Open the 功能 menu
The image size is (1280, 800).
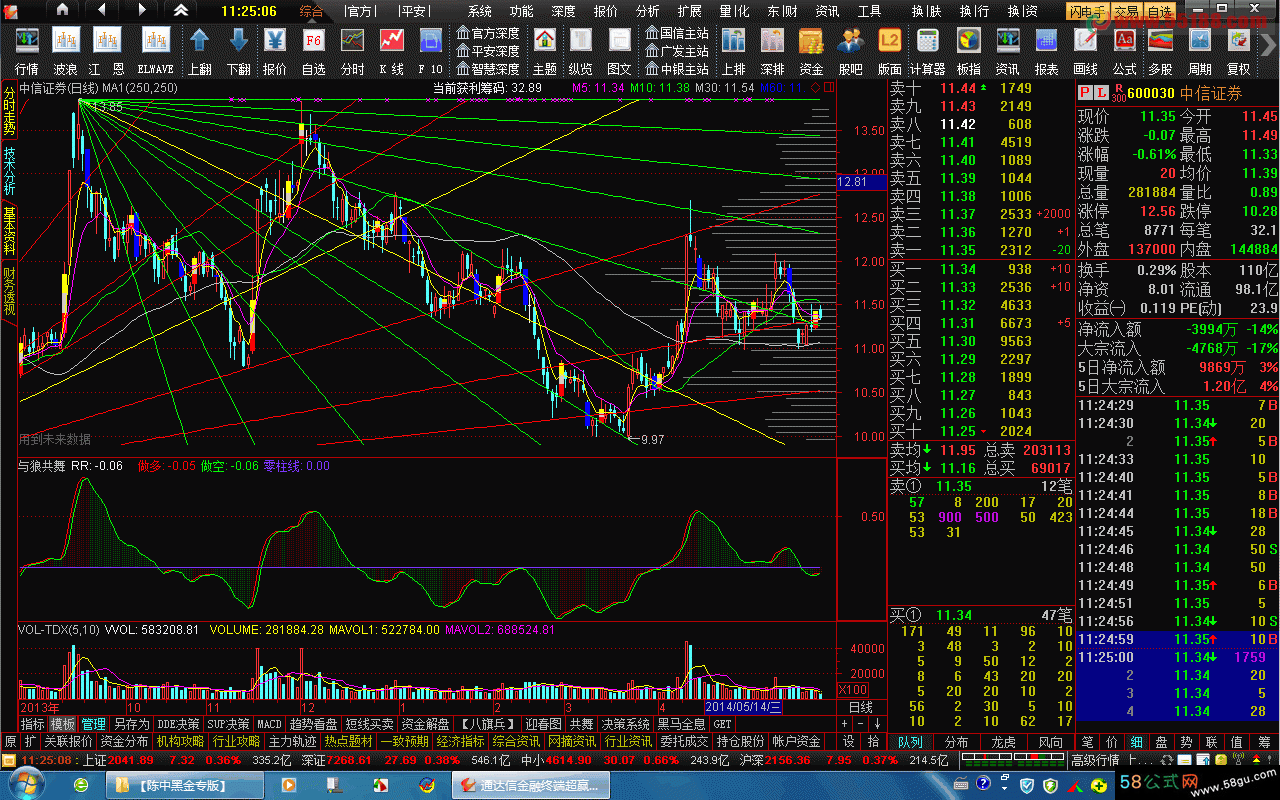[x=521, y=11]
